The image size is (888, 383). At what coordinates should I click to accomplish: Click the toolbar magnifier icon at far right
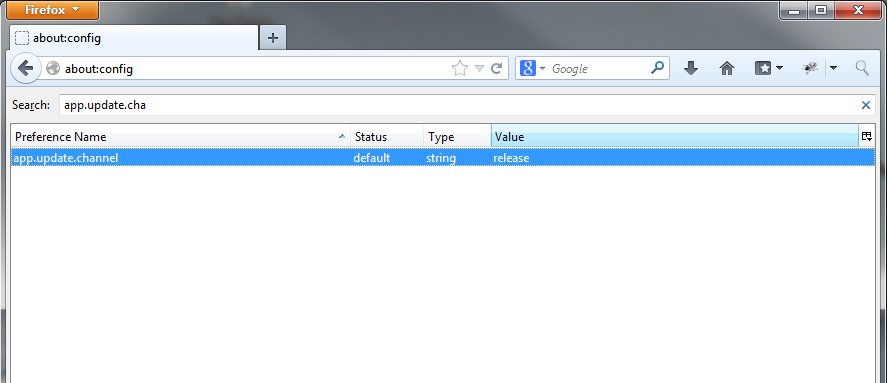862,69
